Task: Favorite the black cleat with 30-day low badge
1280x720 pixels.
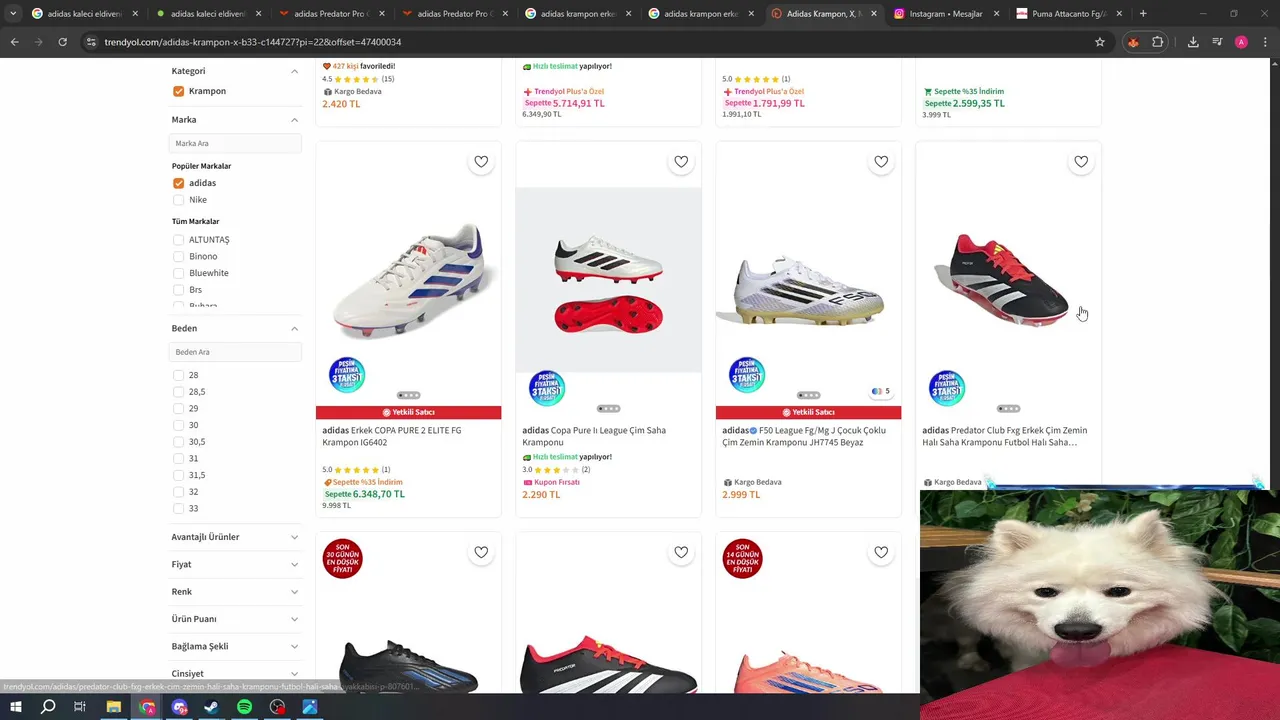Action: coord(481,552)
